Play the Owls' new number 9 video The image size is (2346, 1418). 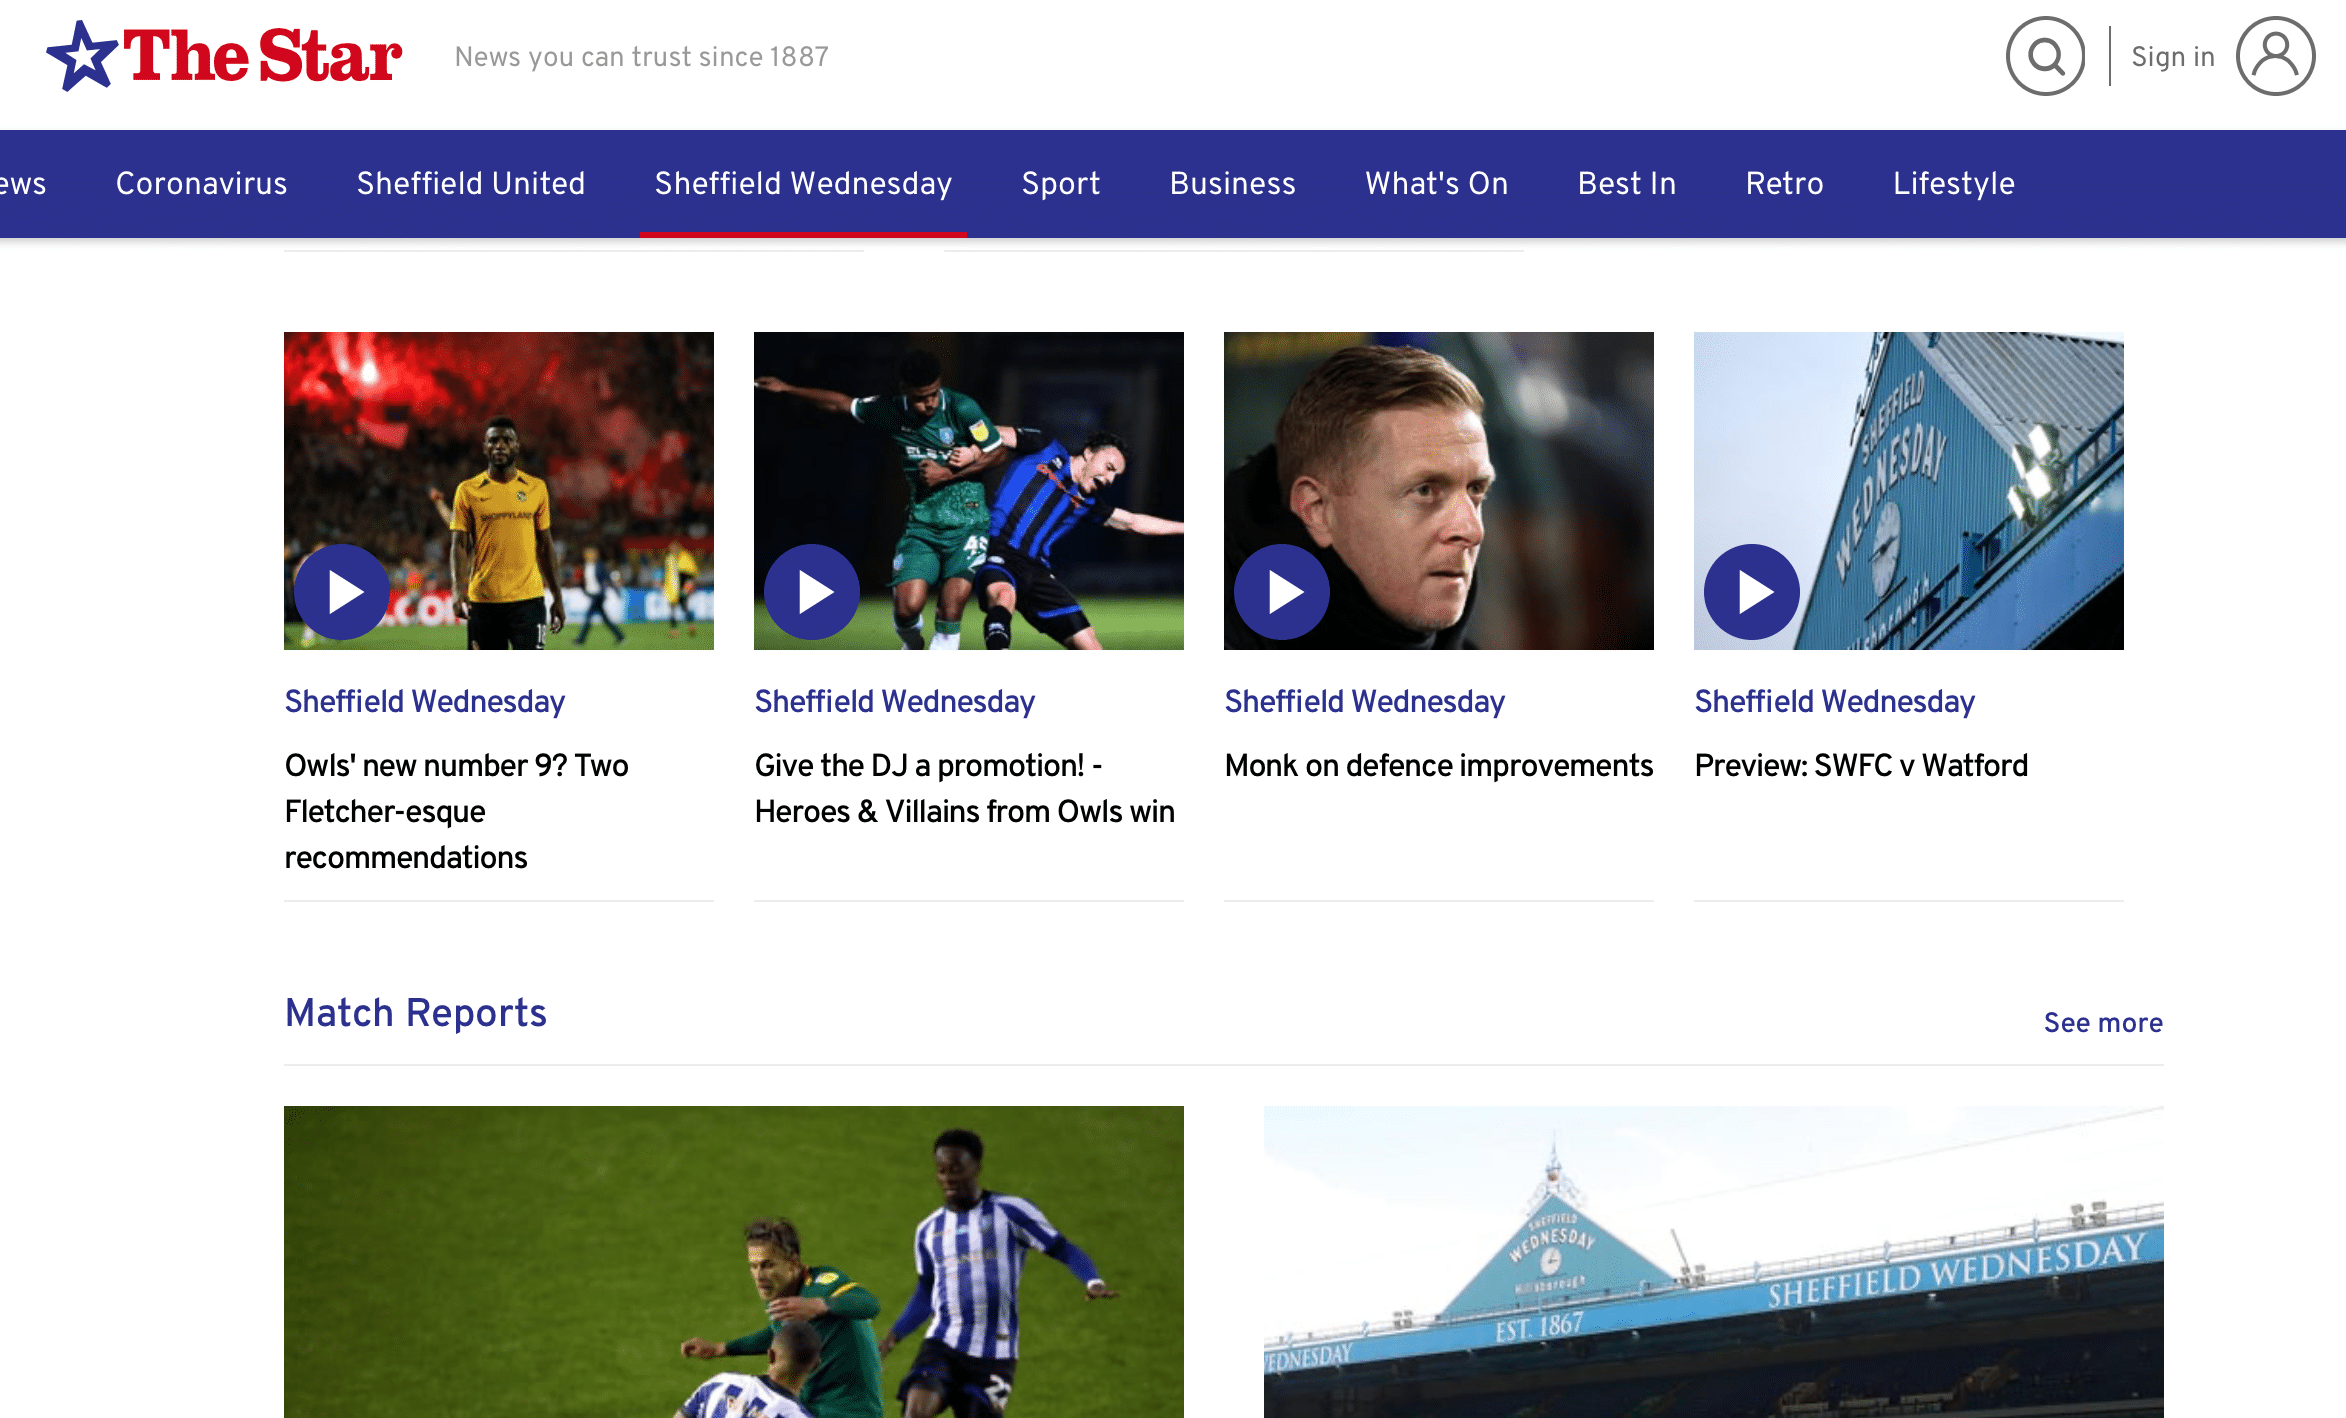click(x=342, y=592)
